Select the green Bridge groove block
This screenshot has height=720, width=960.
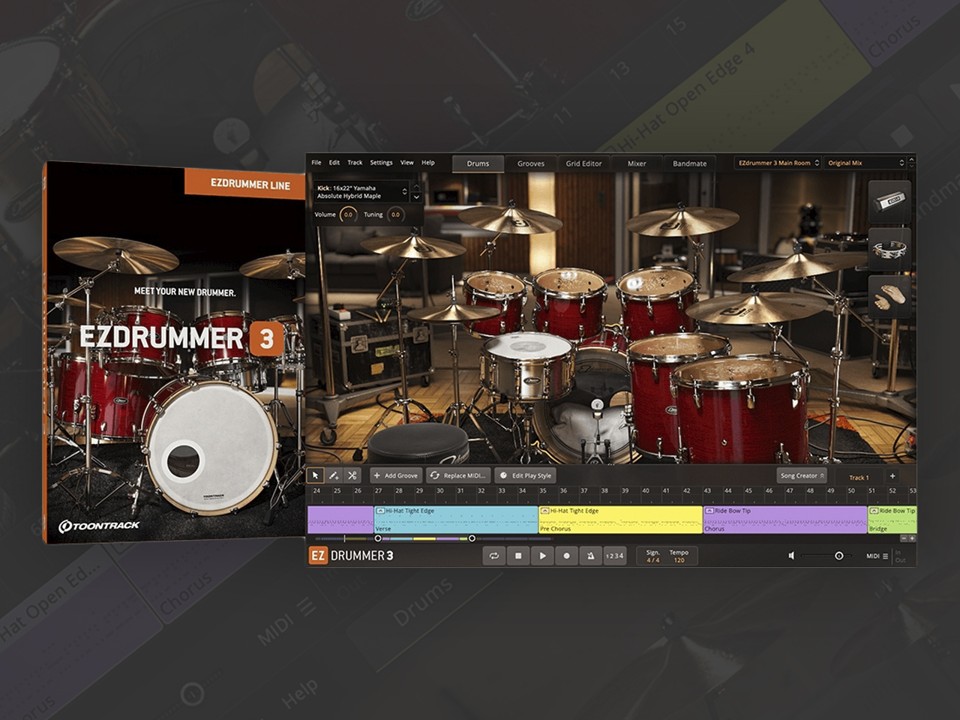click(892, 520)
